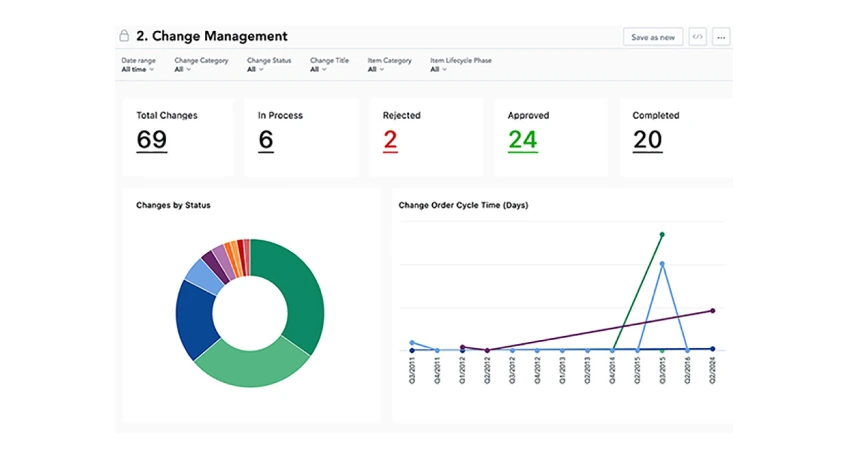Click the Q3/2015 axis label
This screenshot has width=847, height=460.
point(662,371)
